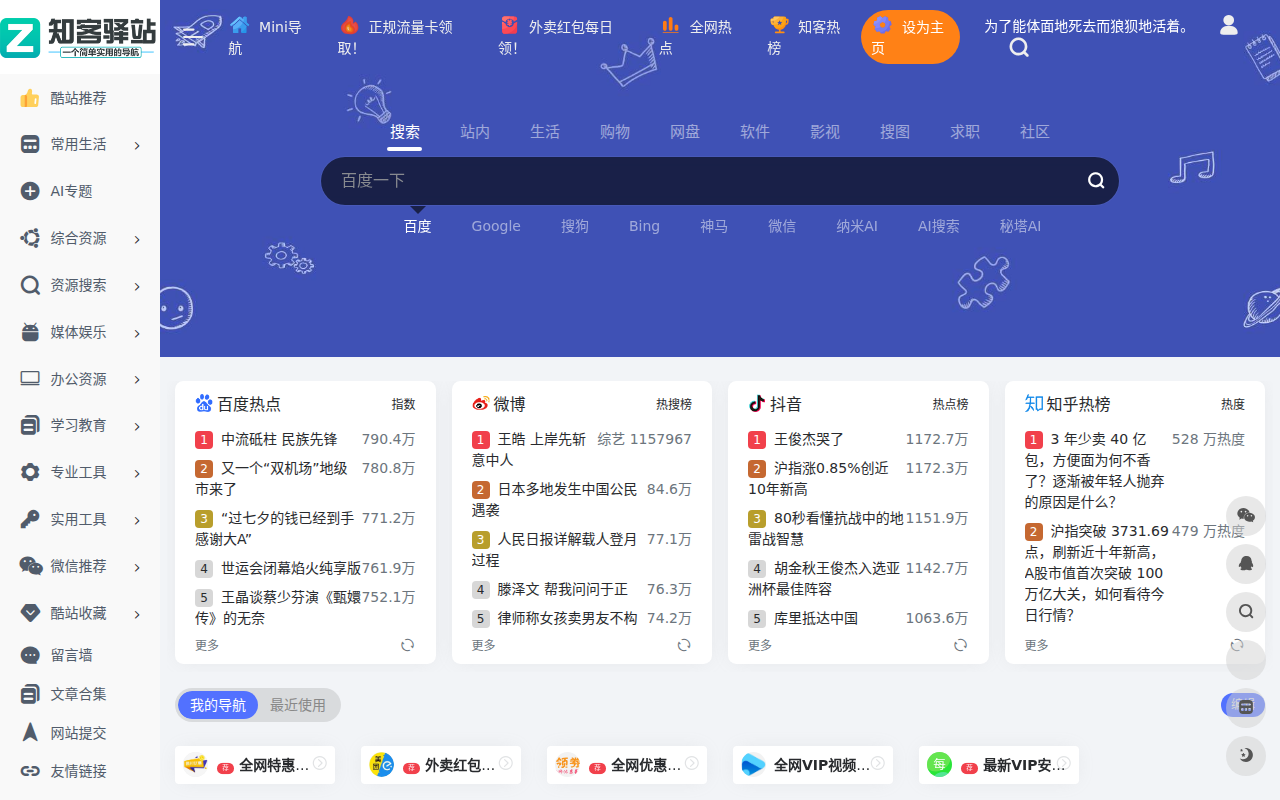Select 秘塔AI as search engine
Viewport: 1280px width, 800px height.
(1020, 226)
